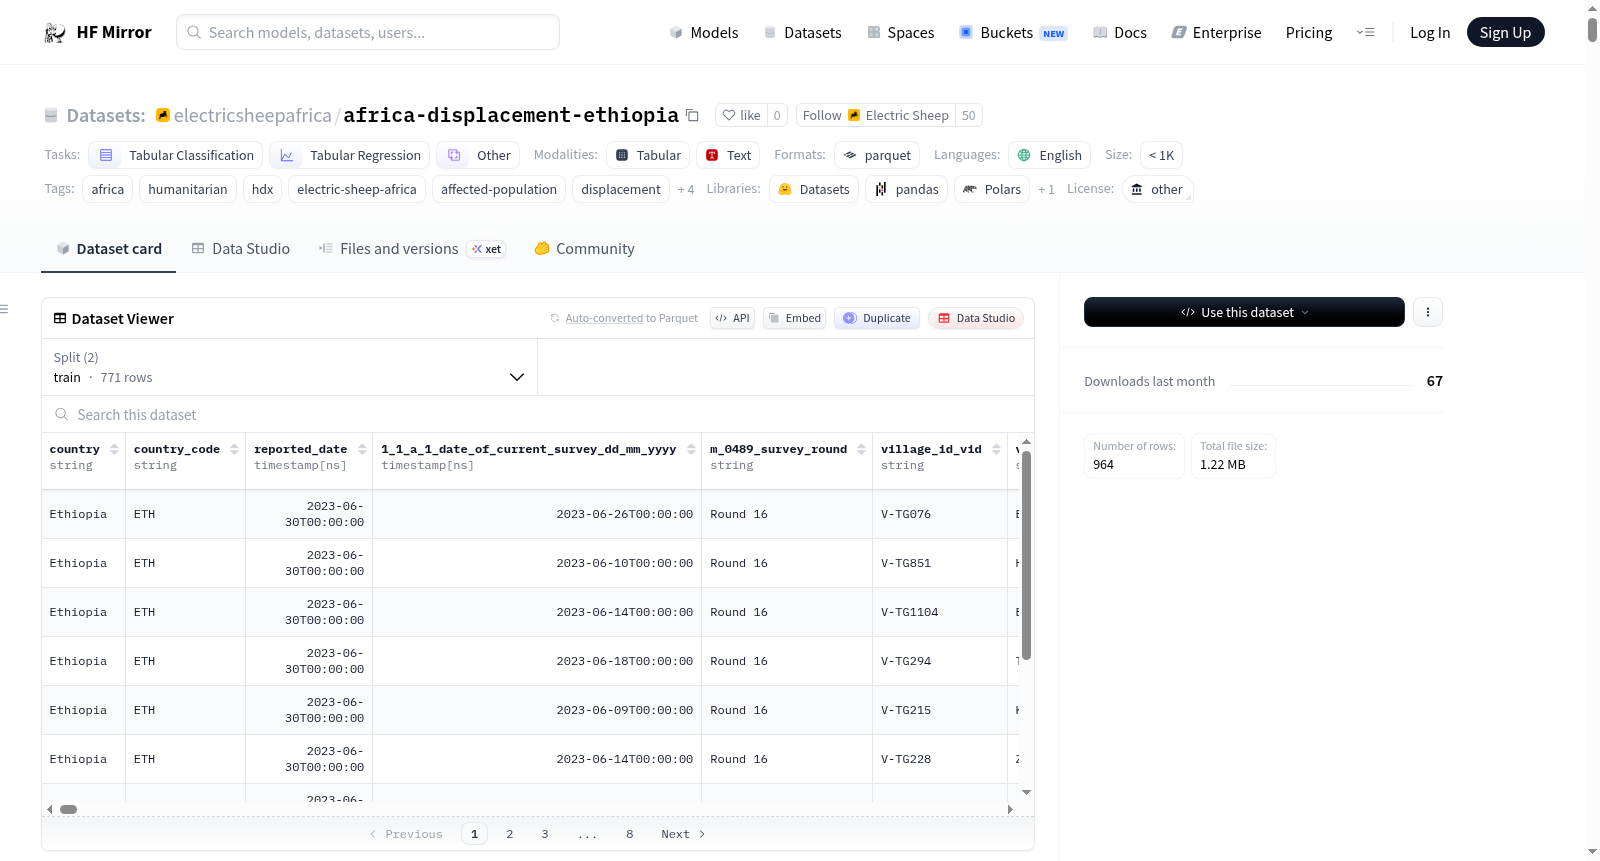Viewport: 1600px width, 861px height.
Task: Click the electricsheepafrica organization avatar icon
Action: click(163, 115)
